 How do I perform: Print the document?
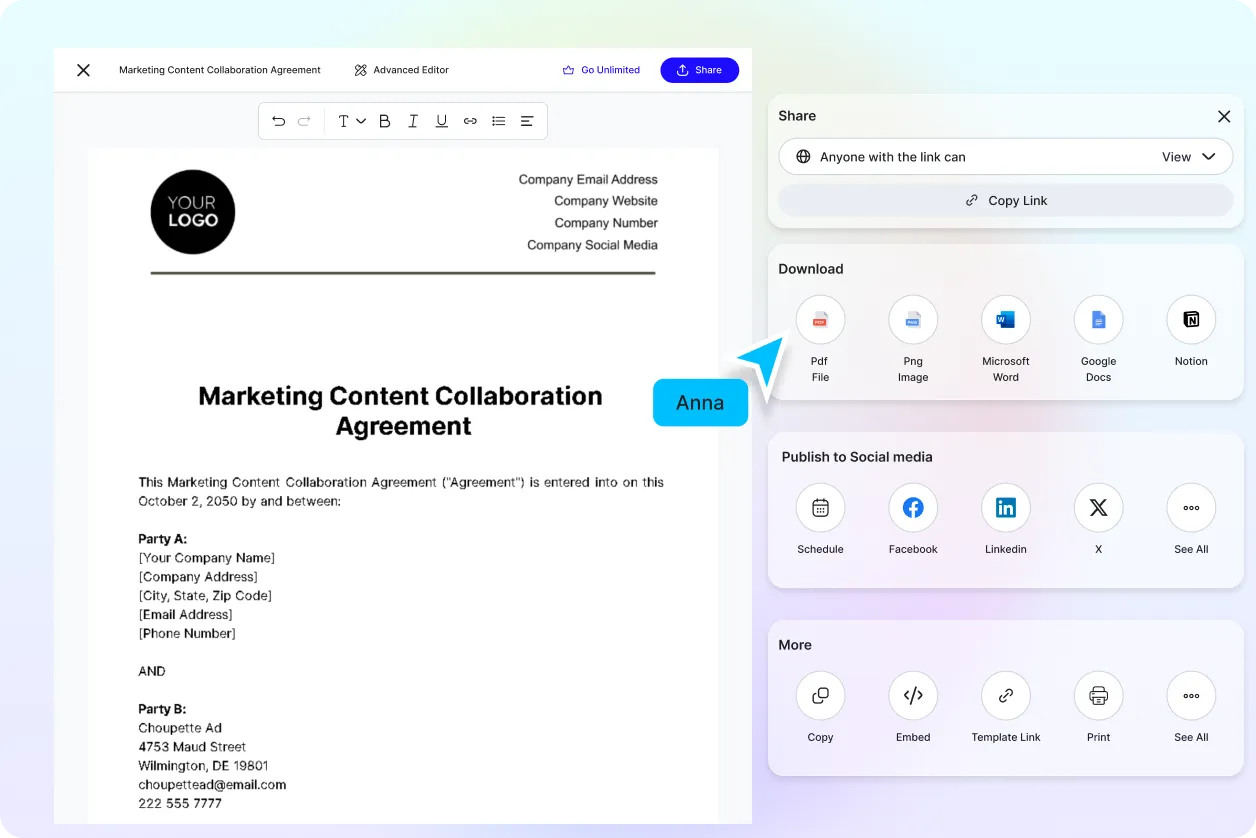point(1098,696)
